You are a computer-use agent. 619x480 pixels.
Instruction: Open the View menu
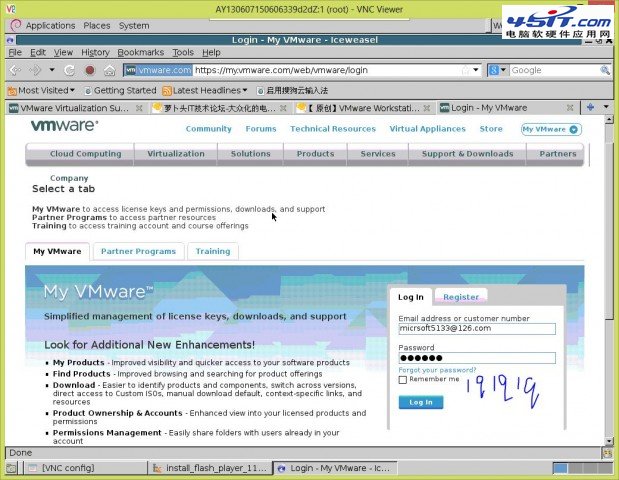click(63, 52)
